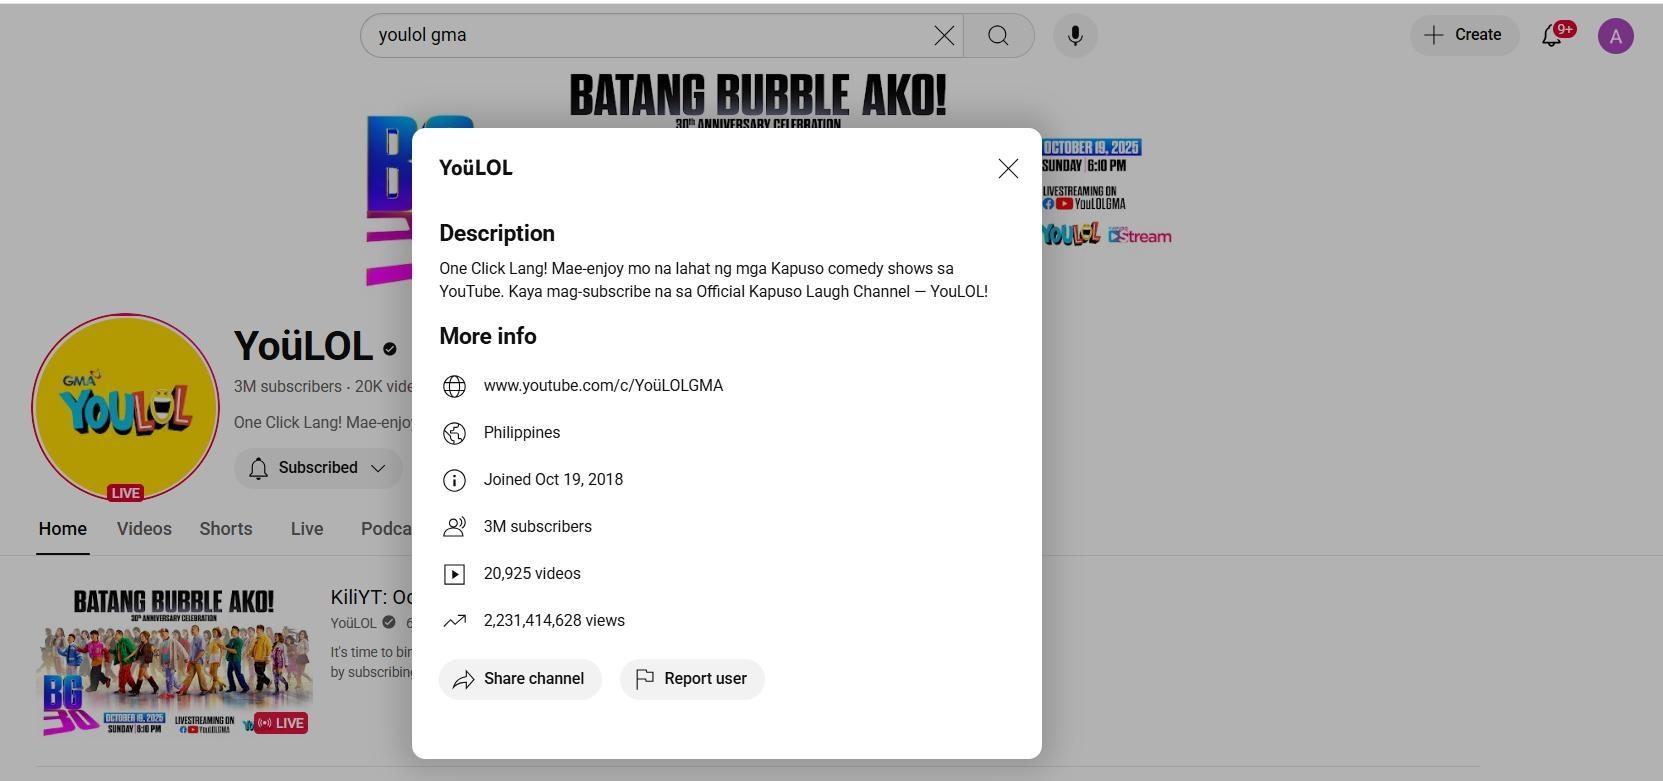Click the search magnifier icon
This screenshot has height=781, width=1663.
point(998,36)
